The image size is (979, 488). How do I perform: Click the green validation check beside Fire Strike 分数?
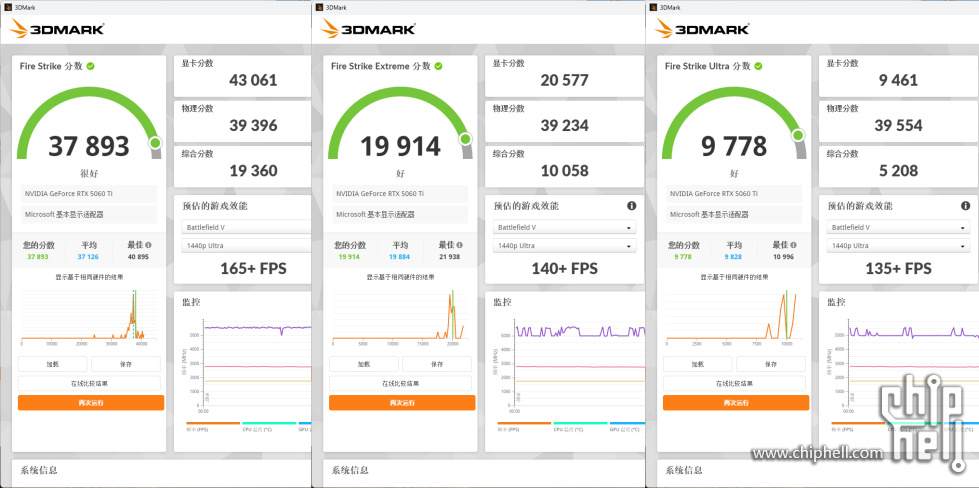click(91, 66)
